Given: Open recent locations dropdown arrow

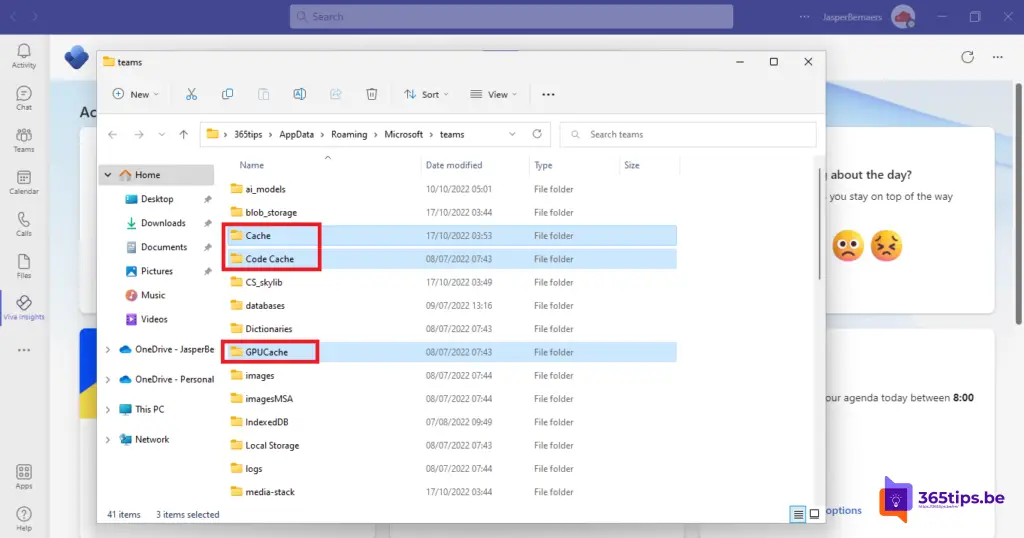Looking at the screenshot, I should coord(161,134).
